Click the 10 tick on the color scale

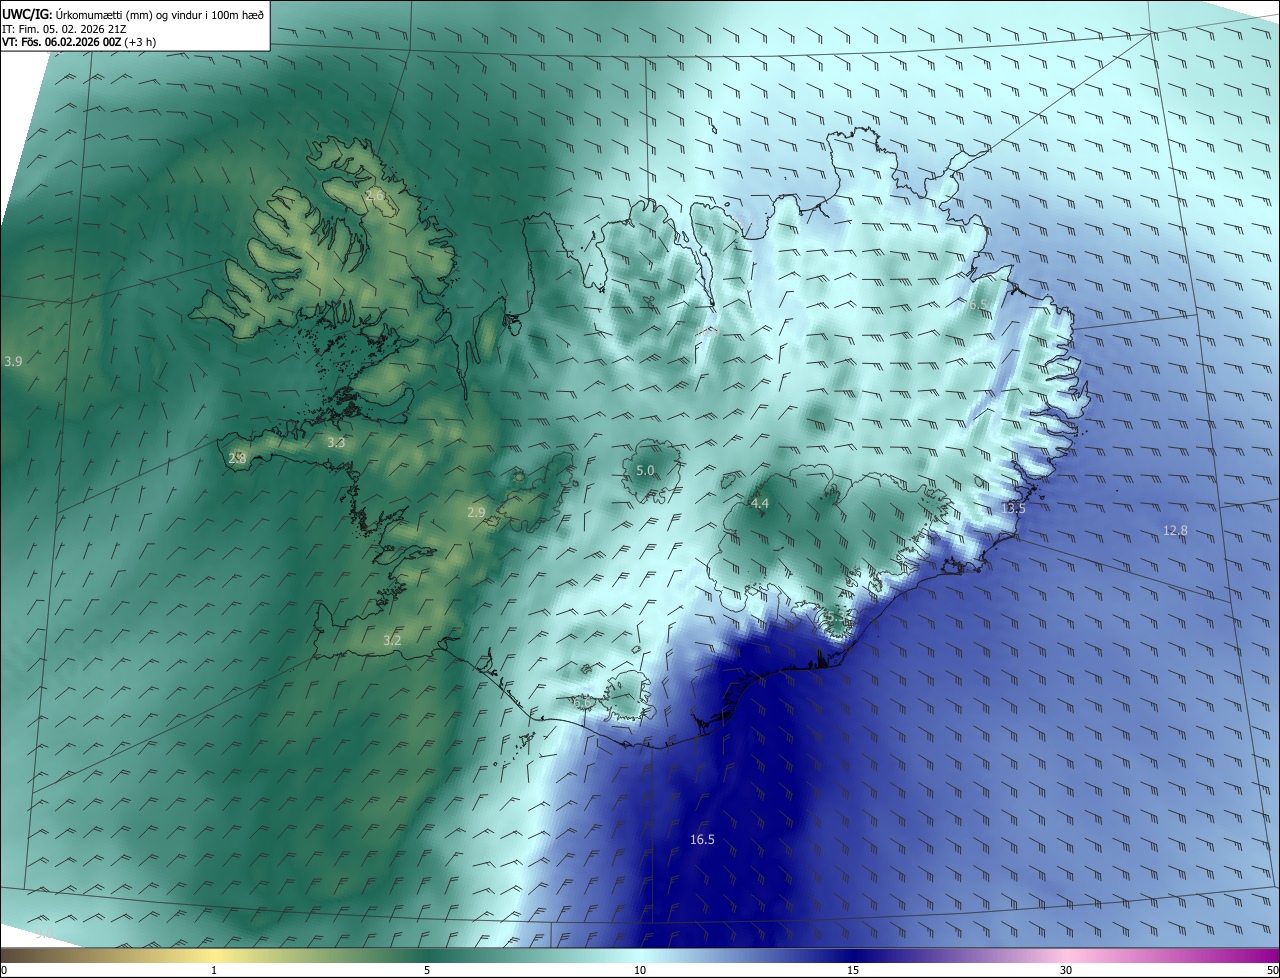pyautogui.click(x=640, y=970)
